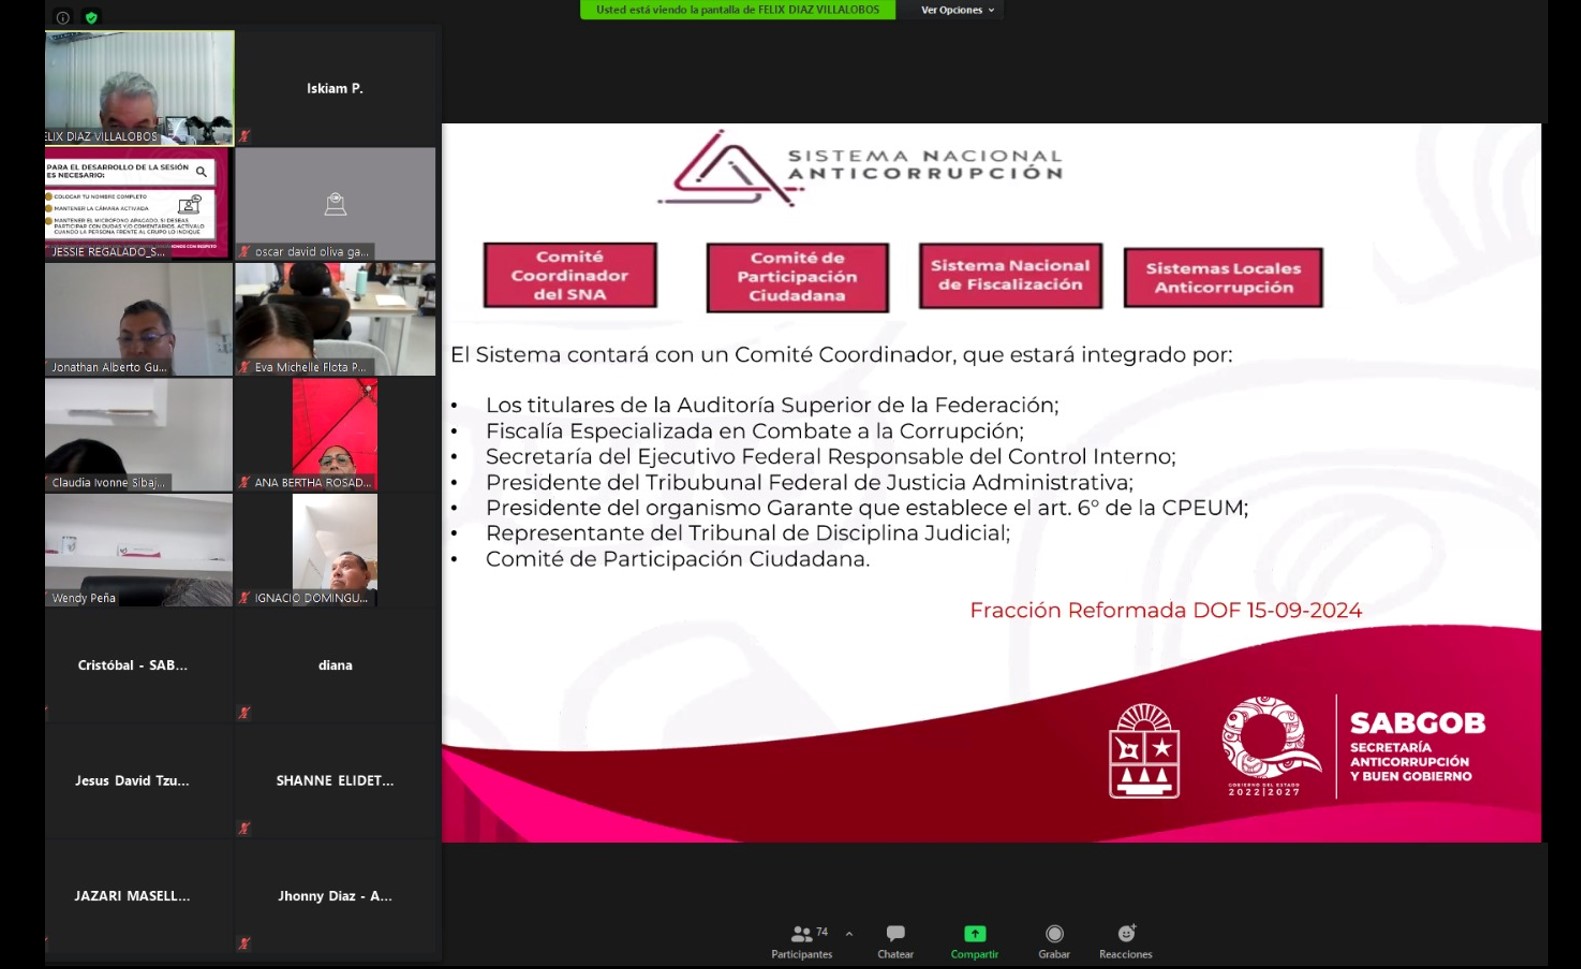Open the Chatear chat icon
The image size is (1581, 969).
pyautogui.click(x=895, y=934)
